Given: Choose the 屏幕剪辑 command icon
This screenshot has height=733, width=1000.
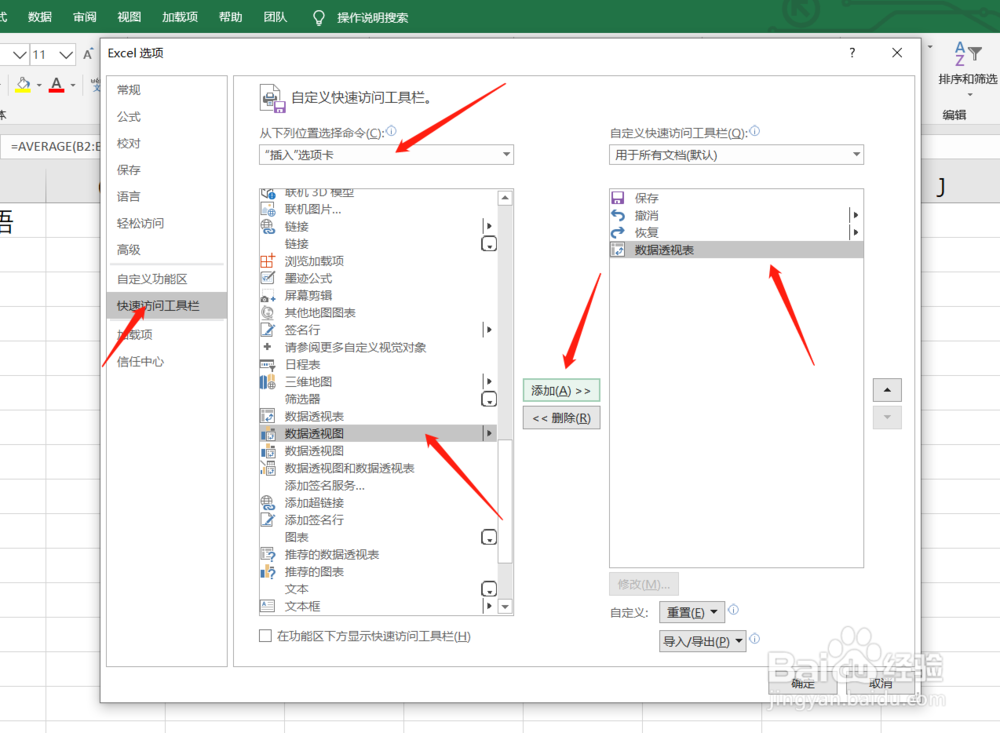Looking at the screenshot, I should (268, 295).
